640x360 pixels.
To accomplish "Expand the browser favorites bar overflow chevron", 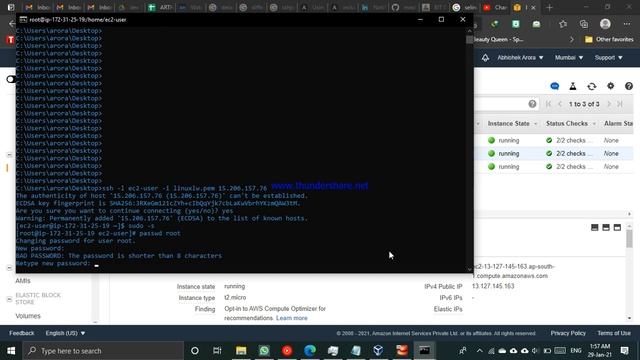I will coord(571,40).
